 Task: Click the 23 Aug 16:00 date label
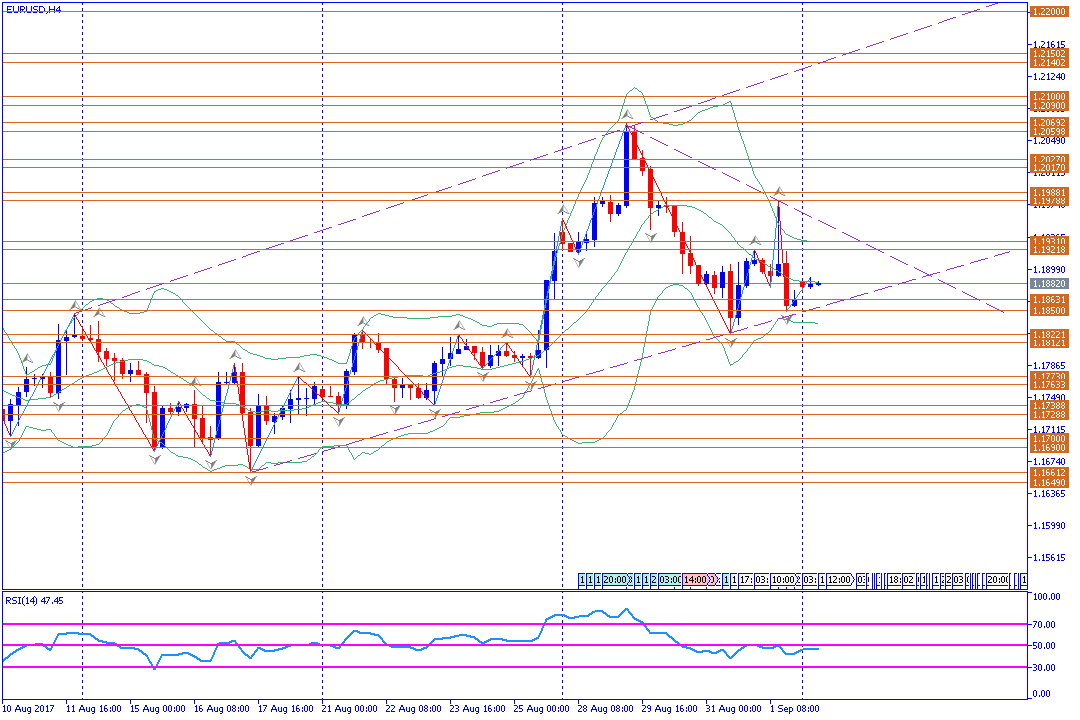click(x=478, y=708)
